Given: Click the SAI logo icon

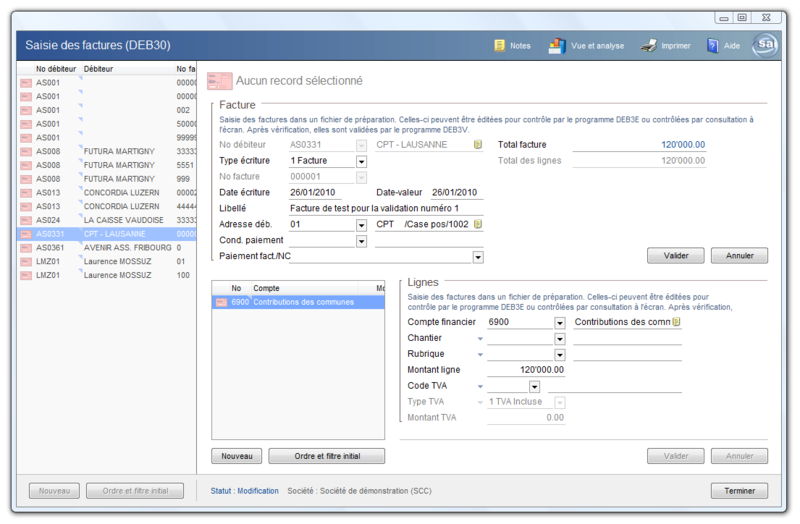Looking at the screenshot, I should [766, 45].
